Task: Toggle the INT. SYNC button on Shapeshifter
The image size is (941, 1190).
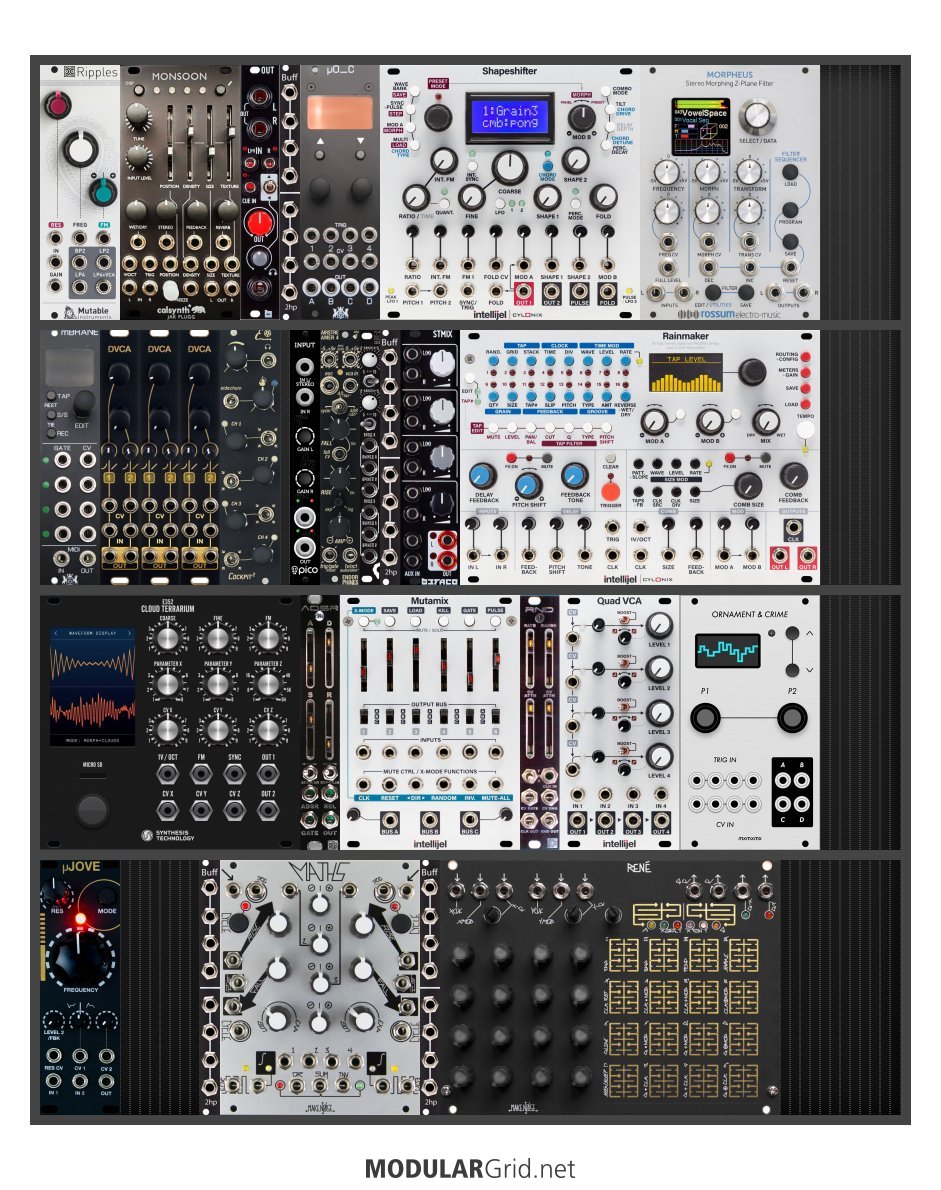Action: pos(472,166)
